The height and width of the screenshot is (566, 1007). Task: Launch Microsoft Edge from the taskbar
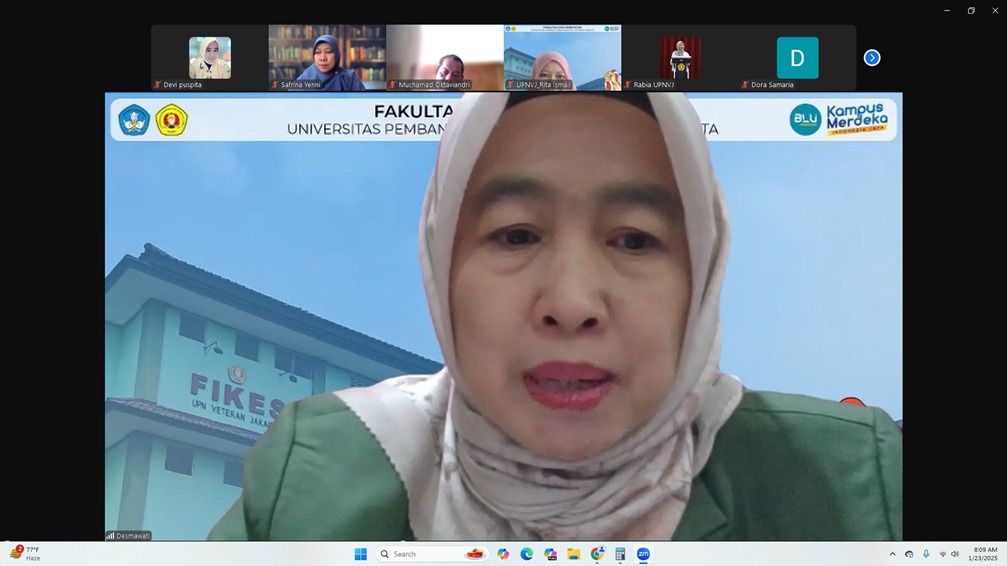pyautogui.click(x=527, y=554)
